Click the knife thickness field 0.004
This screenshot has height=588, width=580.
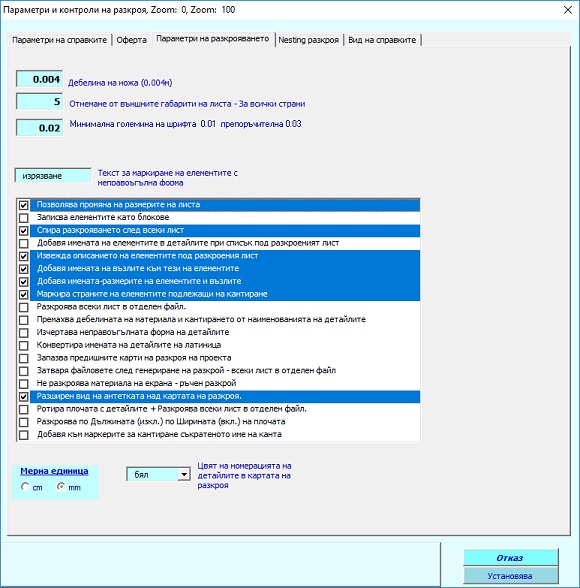coord(39,79)
